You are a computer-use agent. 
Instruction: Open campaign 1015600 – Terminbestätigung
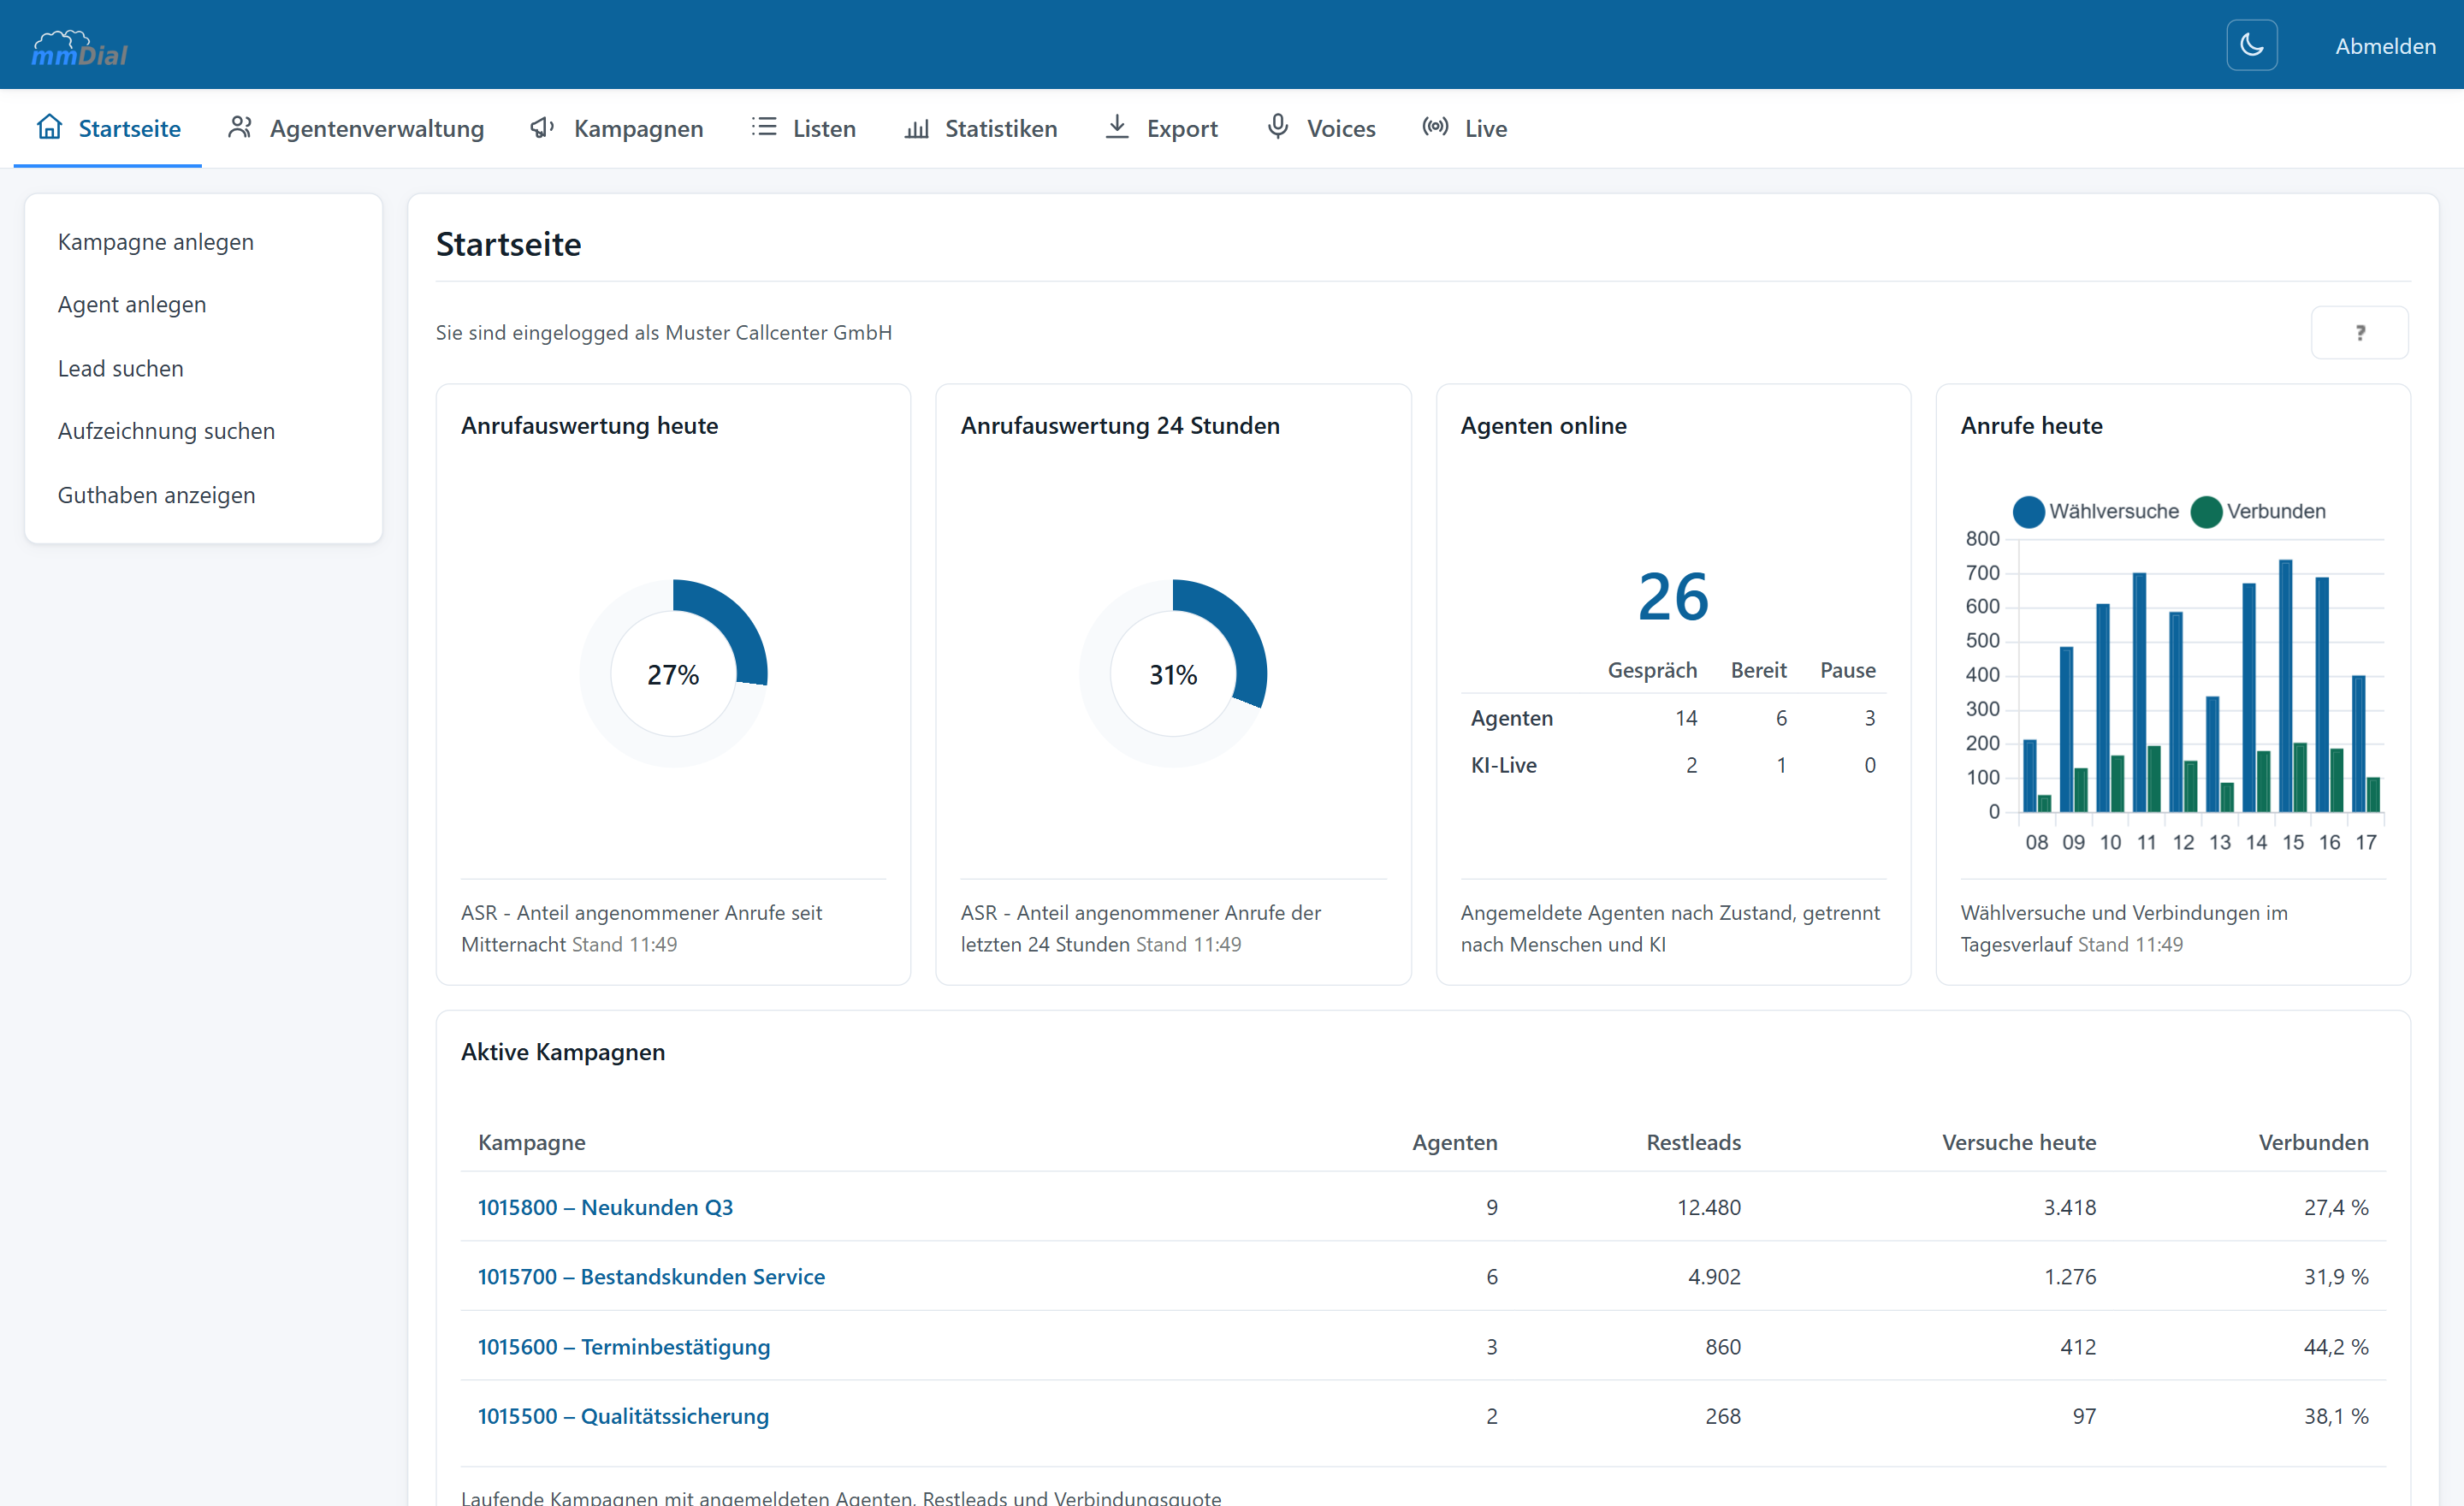coord(624,1346)
